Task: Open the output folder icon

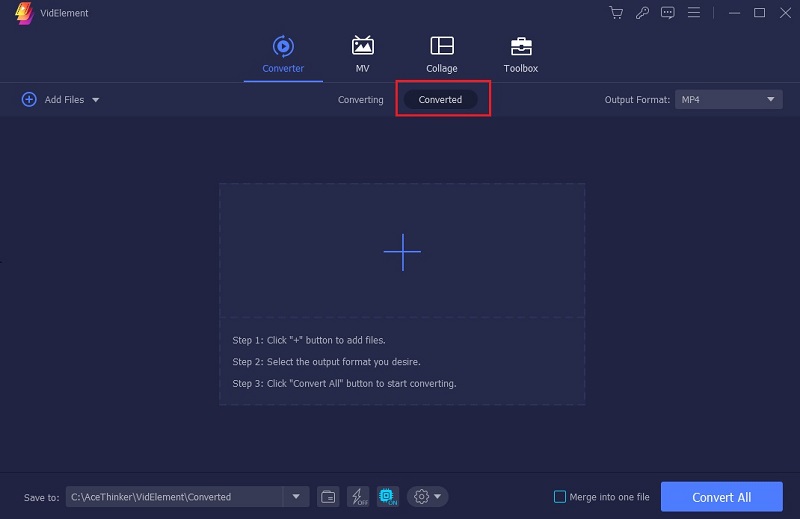Action: tap(328, 497)
